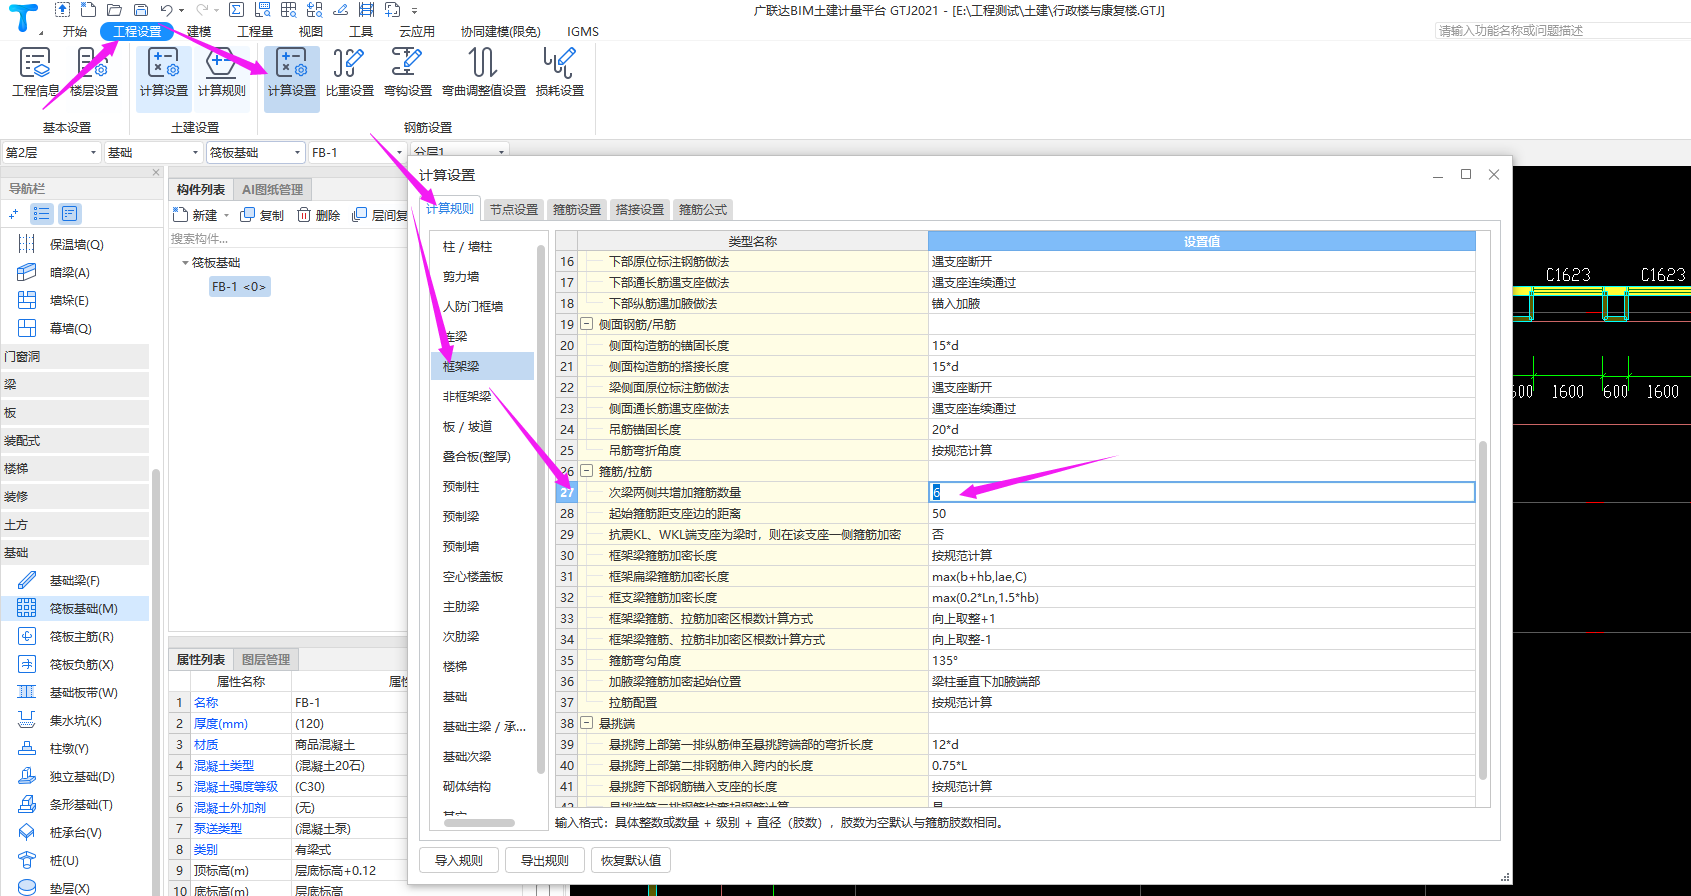Screen dimensions: 1691x896
Task: Select 桩承台(V) component
Action: [x=75, y=832]
